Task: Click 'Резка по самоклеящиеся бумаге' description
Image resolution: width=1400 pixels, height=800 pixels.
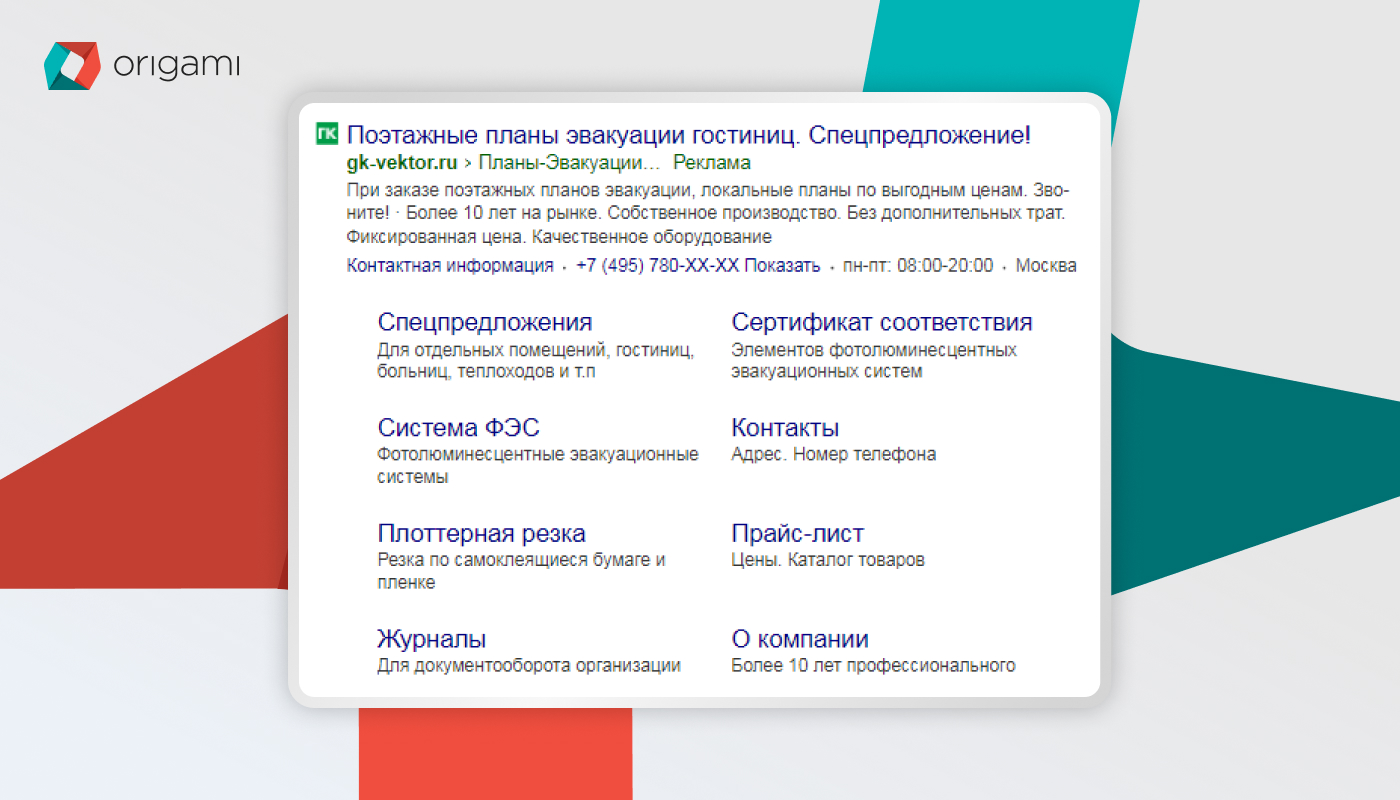Action: tap(521, 571)
